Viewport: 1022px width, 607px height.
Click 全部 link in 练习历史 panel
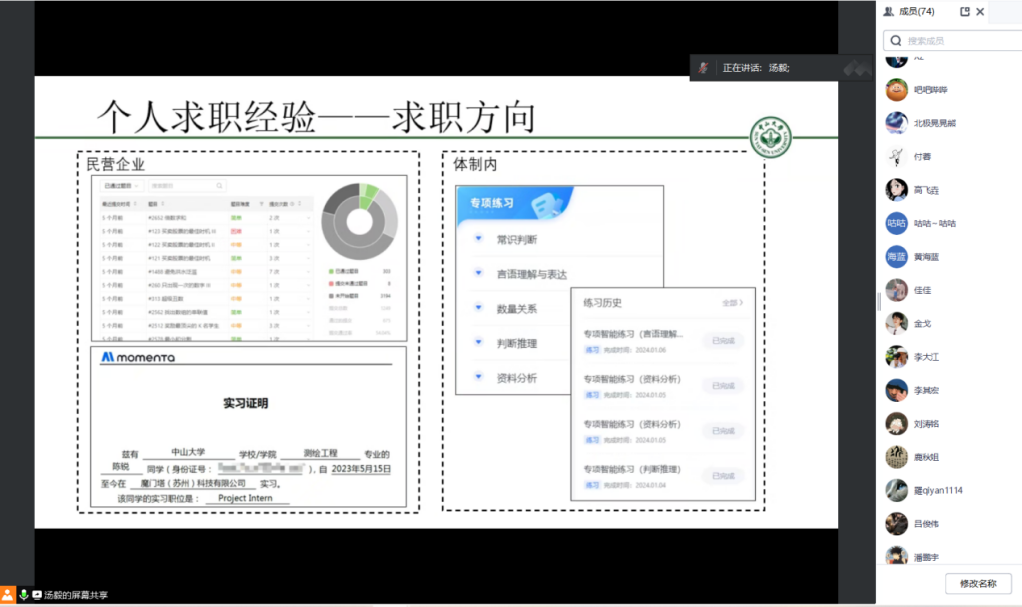click(732, 302)
